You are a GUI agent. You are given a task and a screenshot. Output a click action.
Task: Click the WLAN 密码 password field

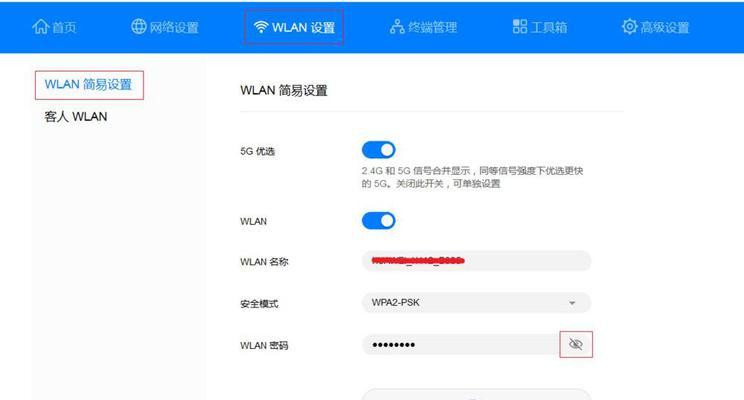click(x=460, y=344)
